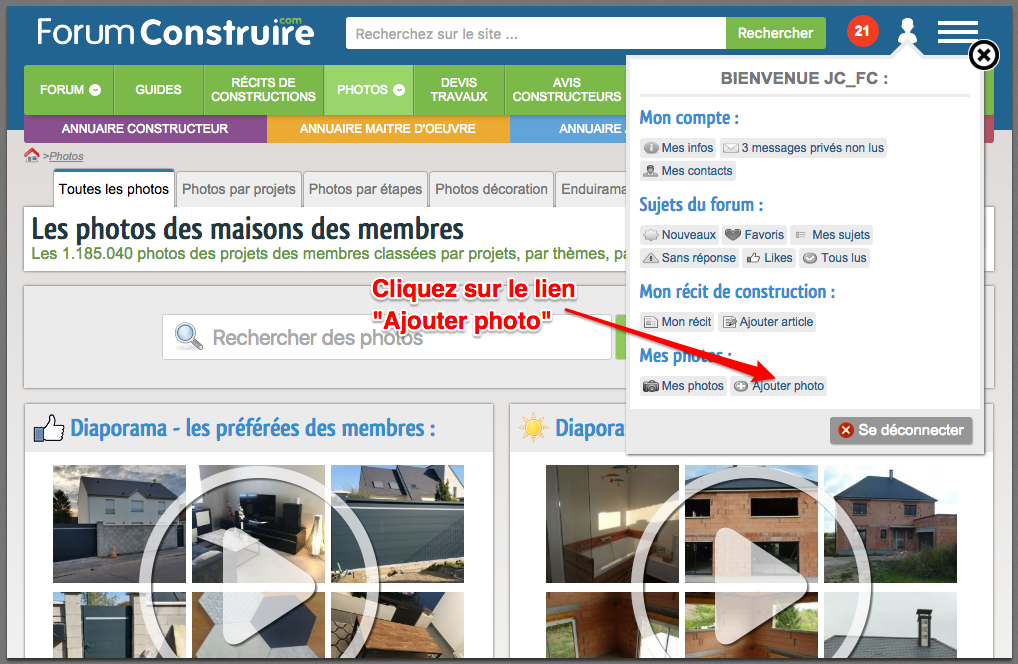
Task: Close the account popup with X
Action: click(984, 55)
